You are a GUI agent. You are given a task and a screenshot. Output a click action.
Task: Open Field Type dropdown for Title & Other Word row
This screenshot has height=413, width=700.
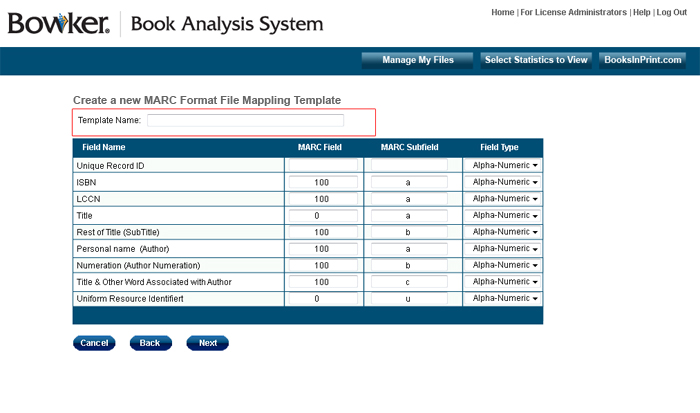click(x=502, y=282)
